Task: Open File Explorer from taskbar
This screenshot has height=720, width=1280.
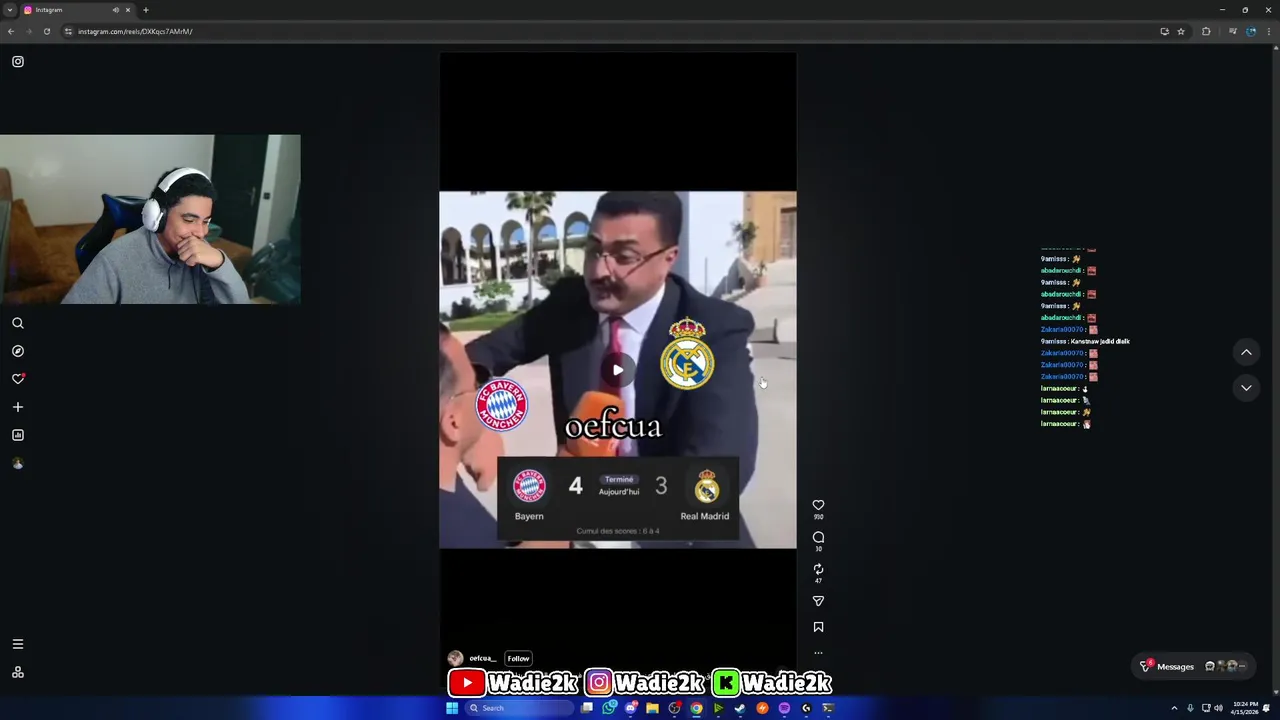Action: [652, 708]
